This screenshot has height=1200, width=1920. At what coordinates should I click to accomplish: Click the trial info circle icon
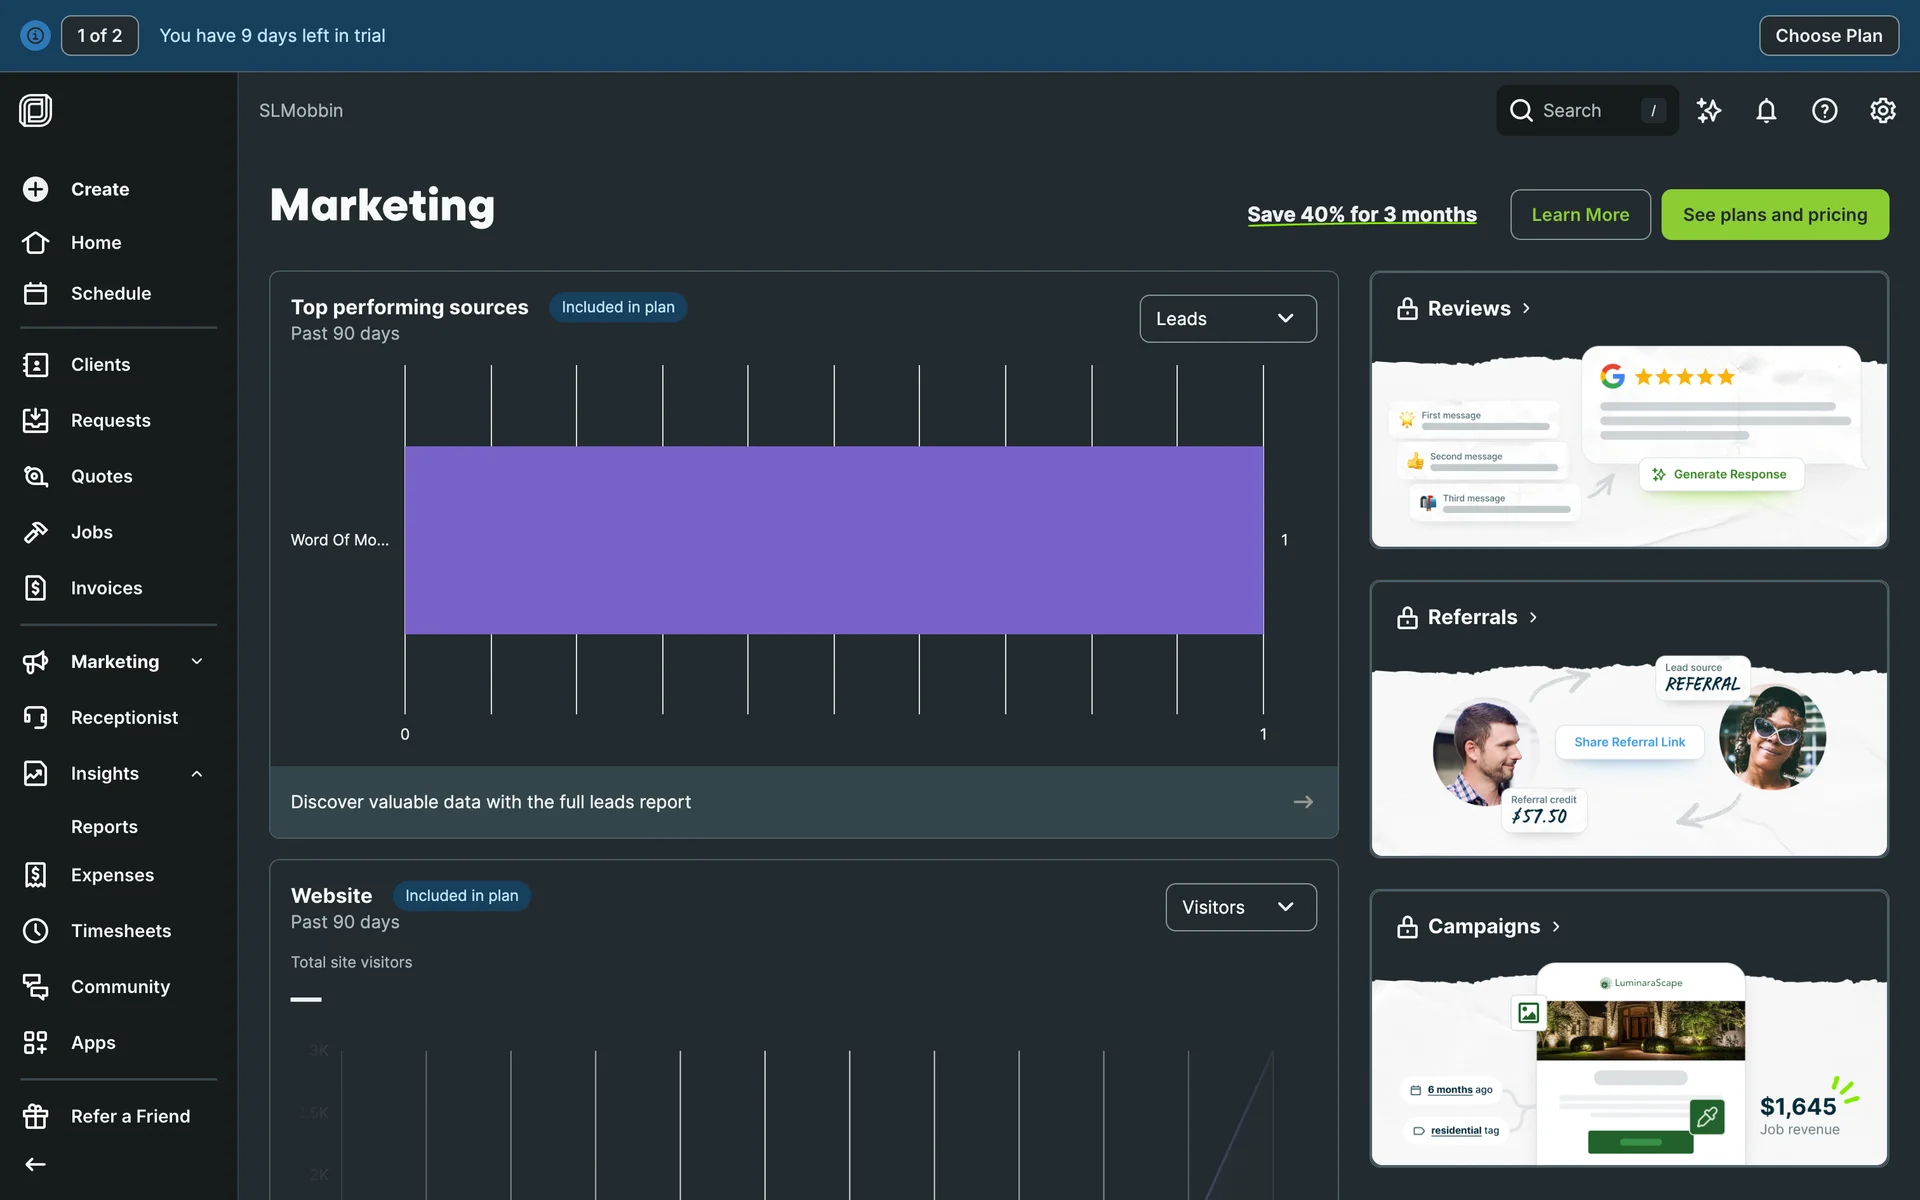(x=35, y=36)
